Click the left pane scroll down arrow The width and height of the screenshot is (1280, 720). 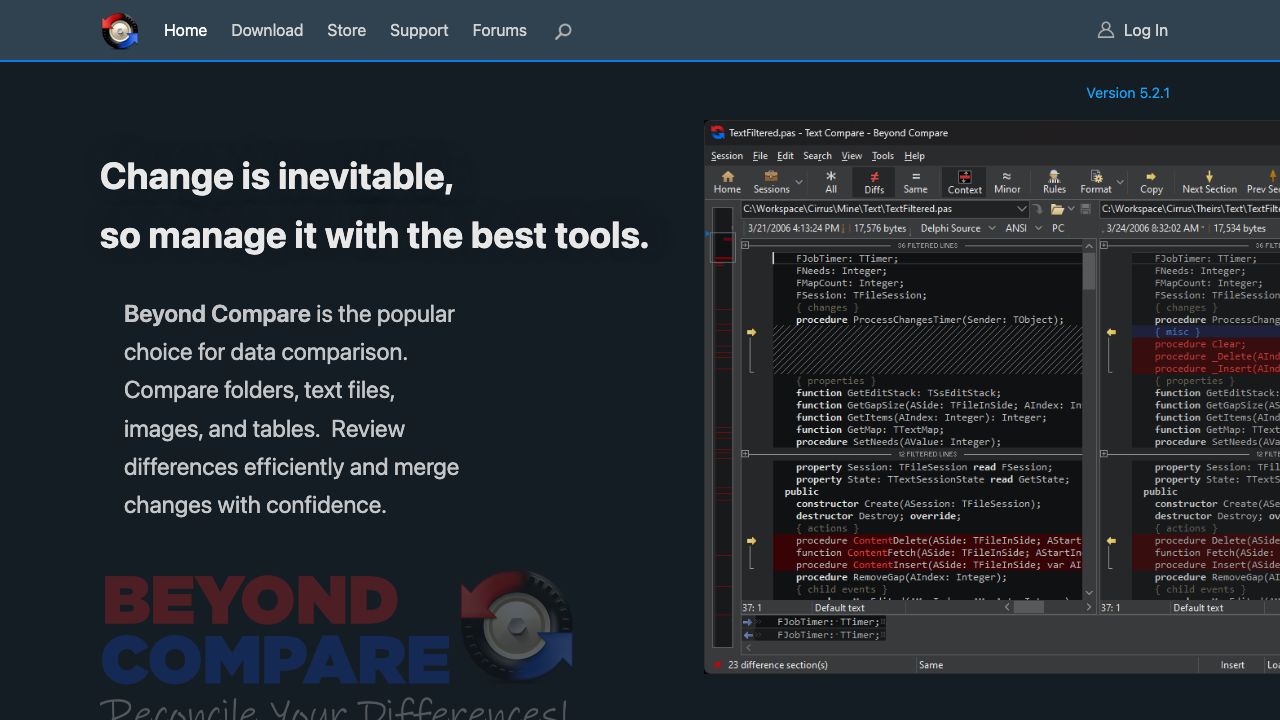[x=1089, y=594]
